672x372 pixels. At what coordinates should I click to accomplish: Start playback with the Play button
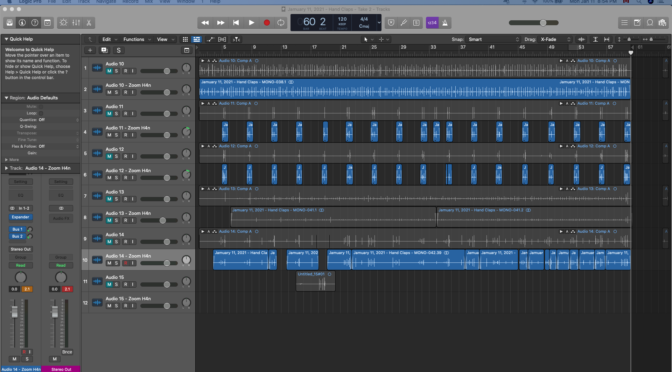point(252,23)
